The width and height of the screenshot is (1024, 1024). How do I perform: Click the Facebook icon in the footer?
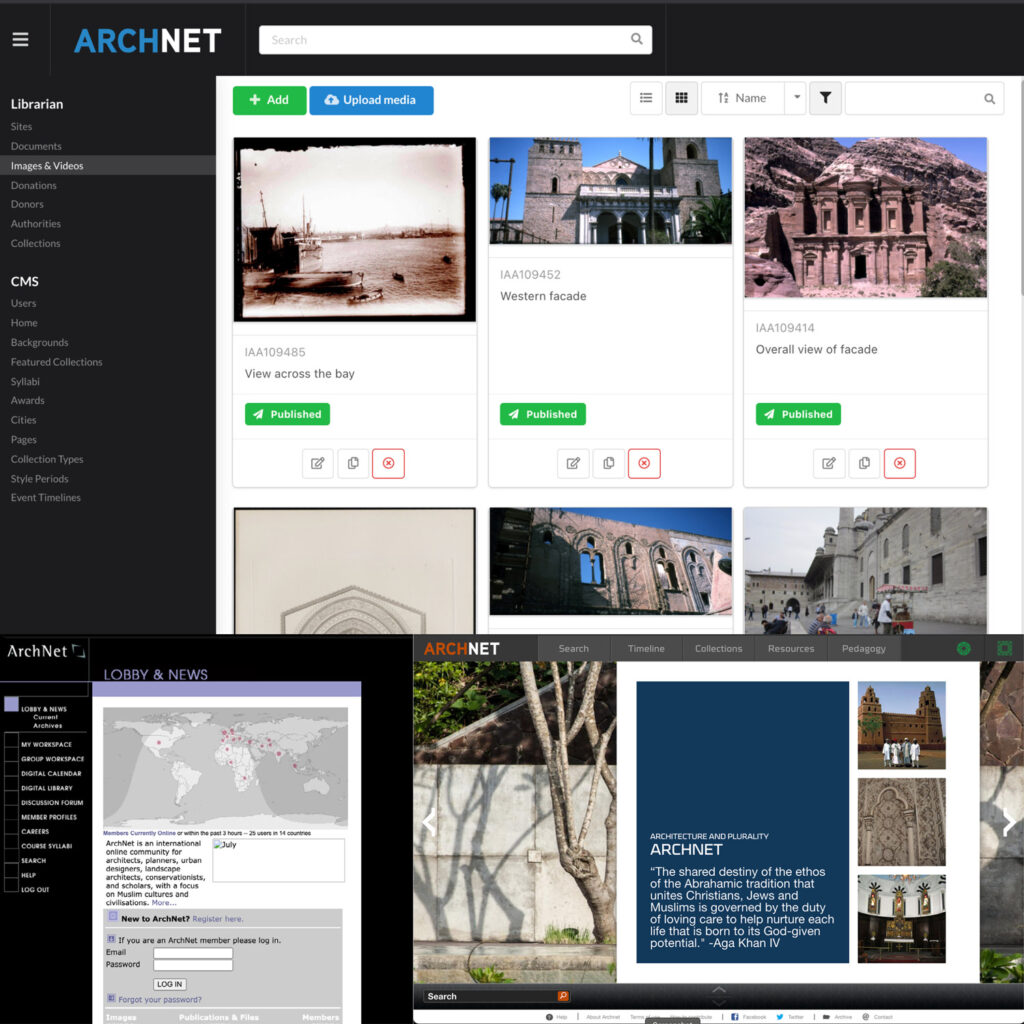(737, 1015)
